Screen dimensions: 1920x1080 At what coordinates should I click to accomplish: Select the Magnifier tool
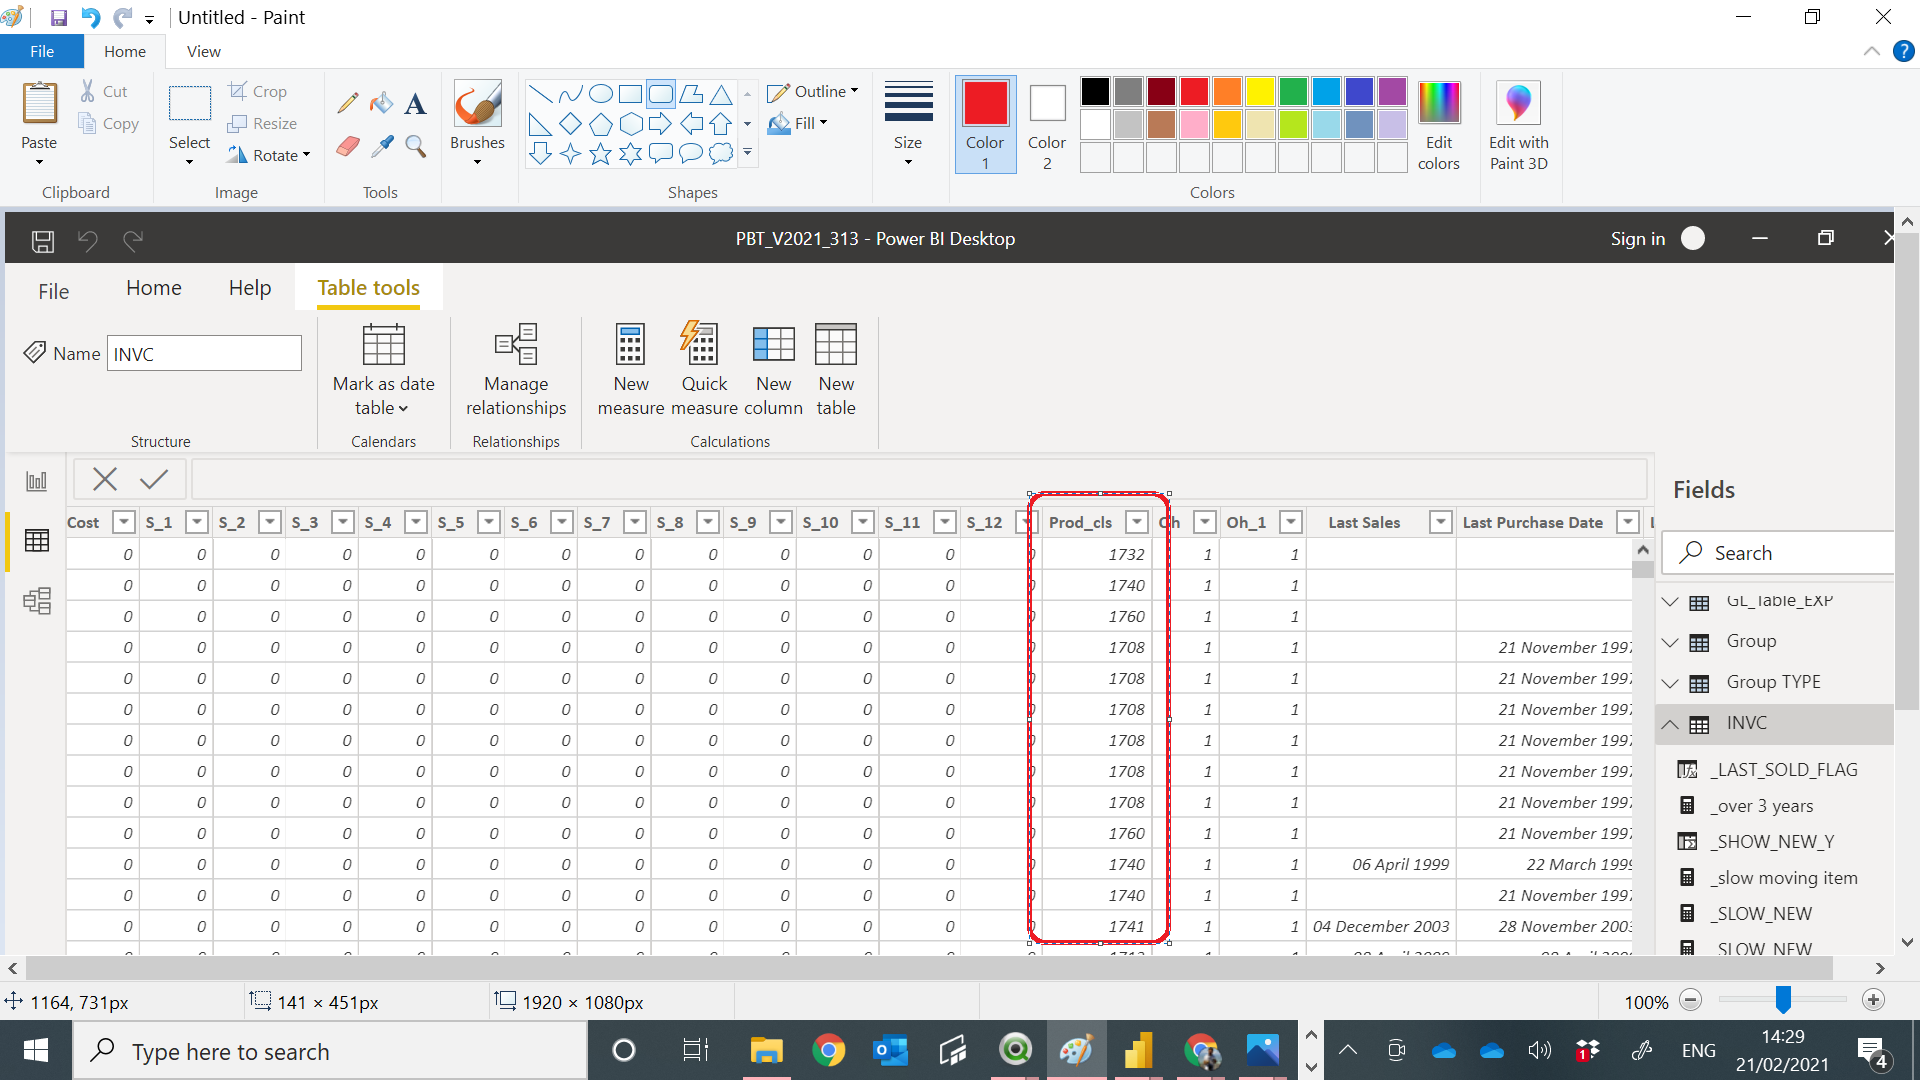(416, 147)
